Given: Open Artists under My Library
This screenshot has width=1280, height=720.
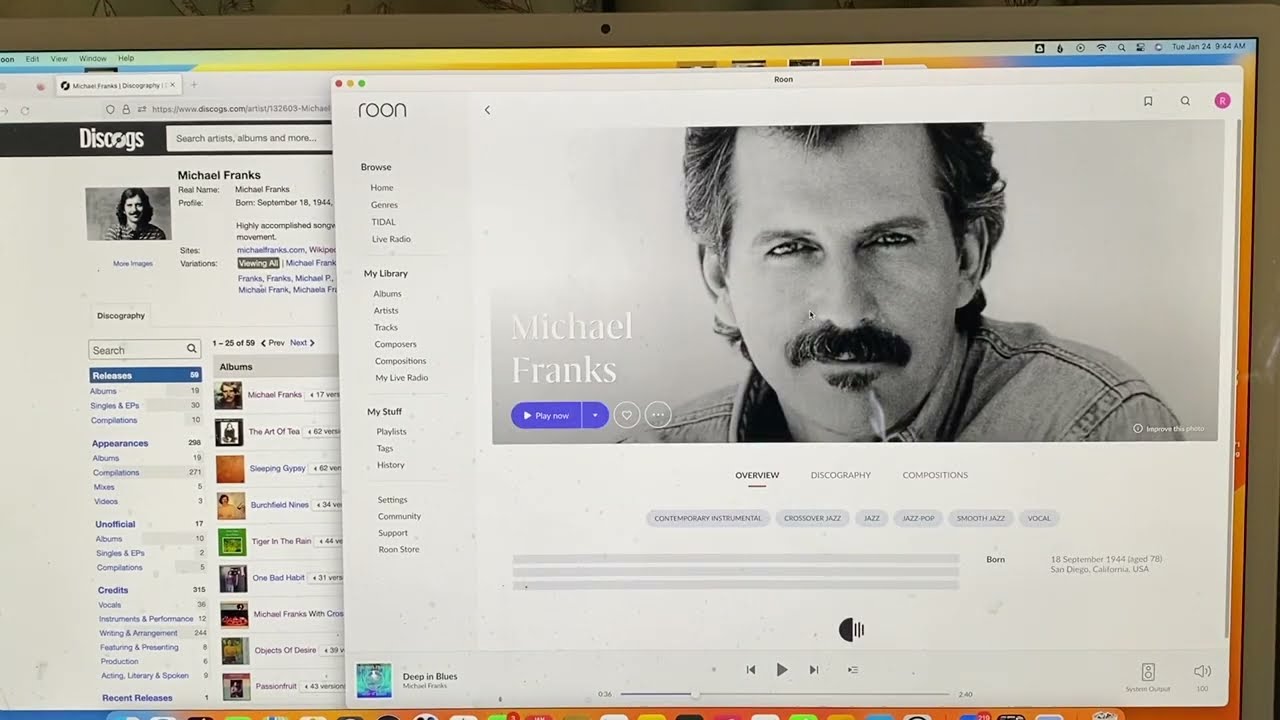Looking at the screenshot, I should [386, 311].
